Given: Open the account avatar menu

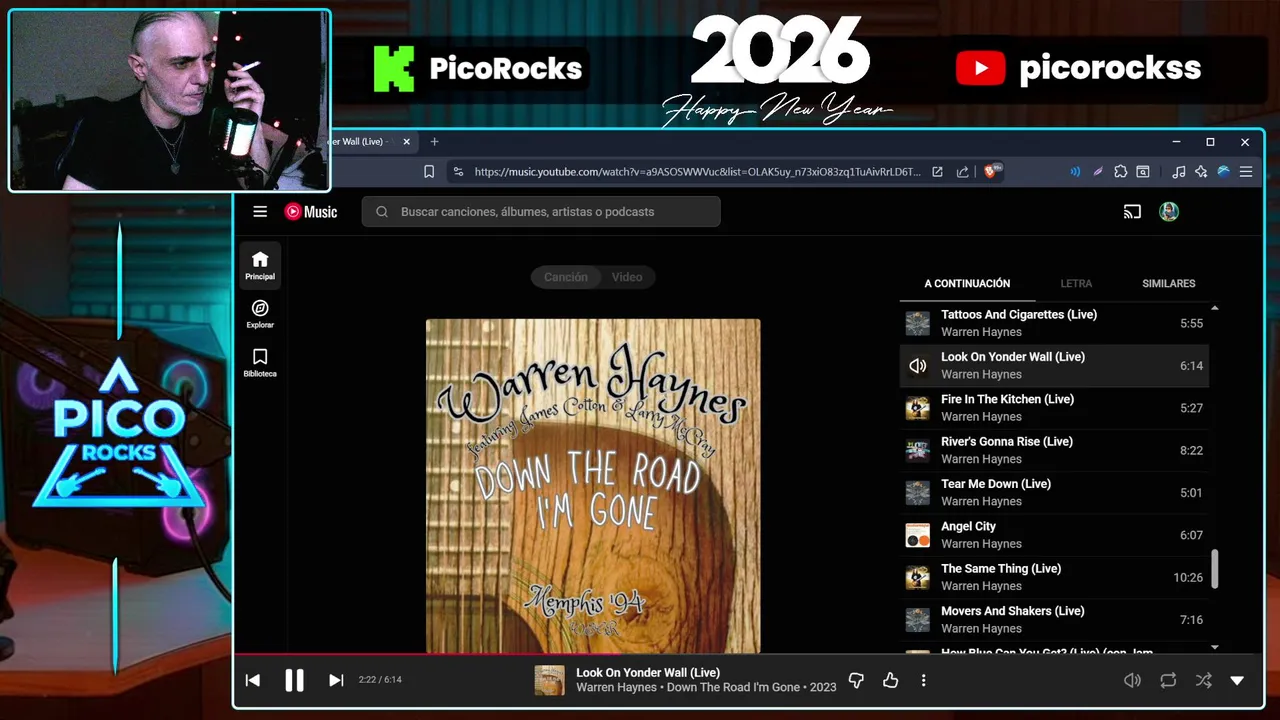Looking at the screenshot, I should click(1169, 212).
